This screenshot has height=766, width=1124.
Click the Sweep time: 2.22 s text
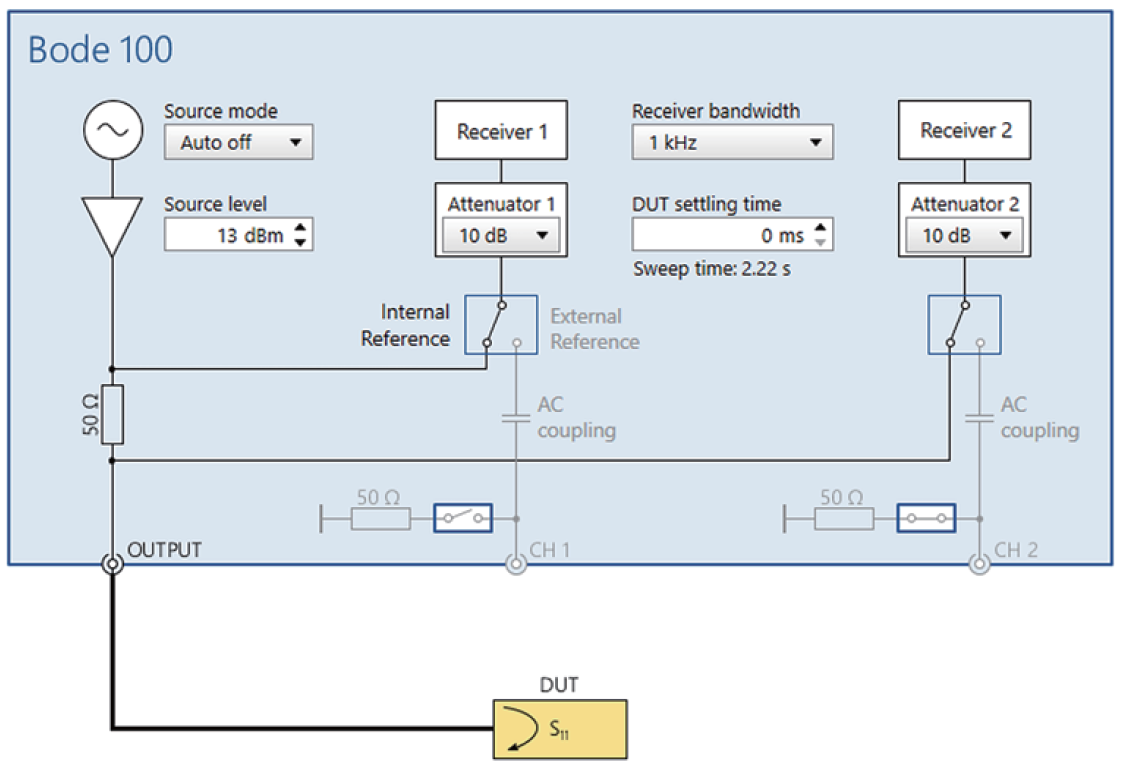(x=712, y=269)
